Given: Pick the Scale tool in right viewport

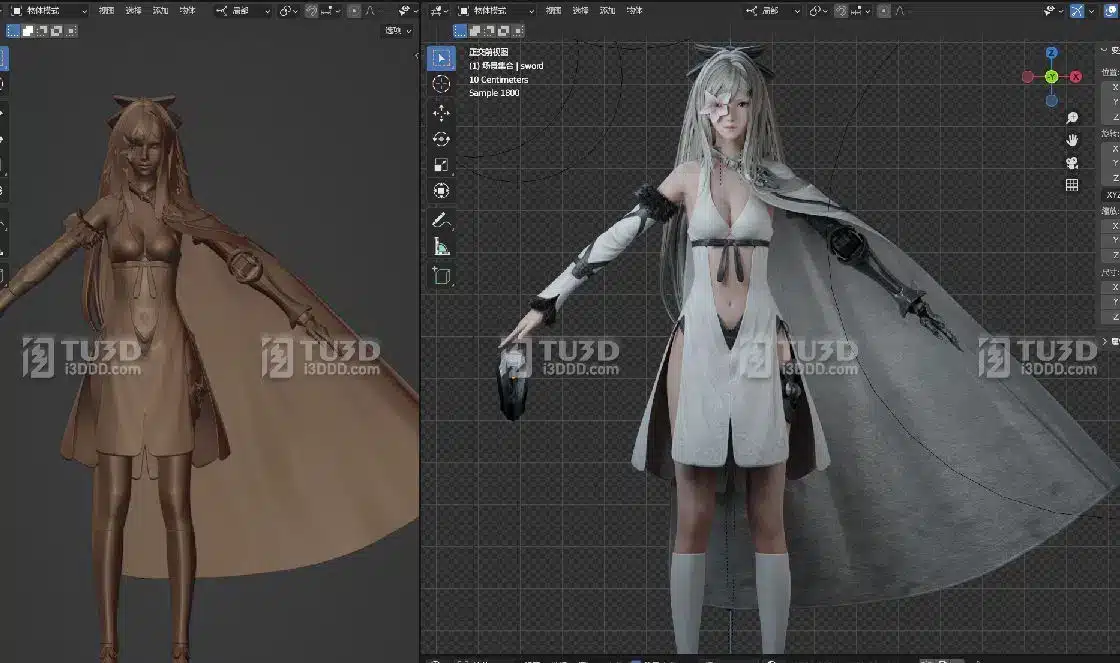Looking at the screenshot, I should click(x=441, y=165).
